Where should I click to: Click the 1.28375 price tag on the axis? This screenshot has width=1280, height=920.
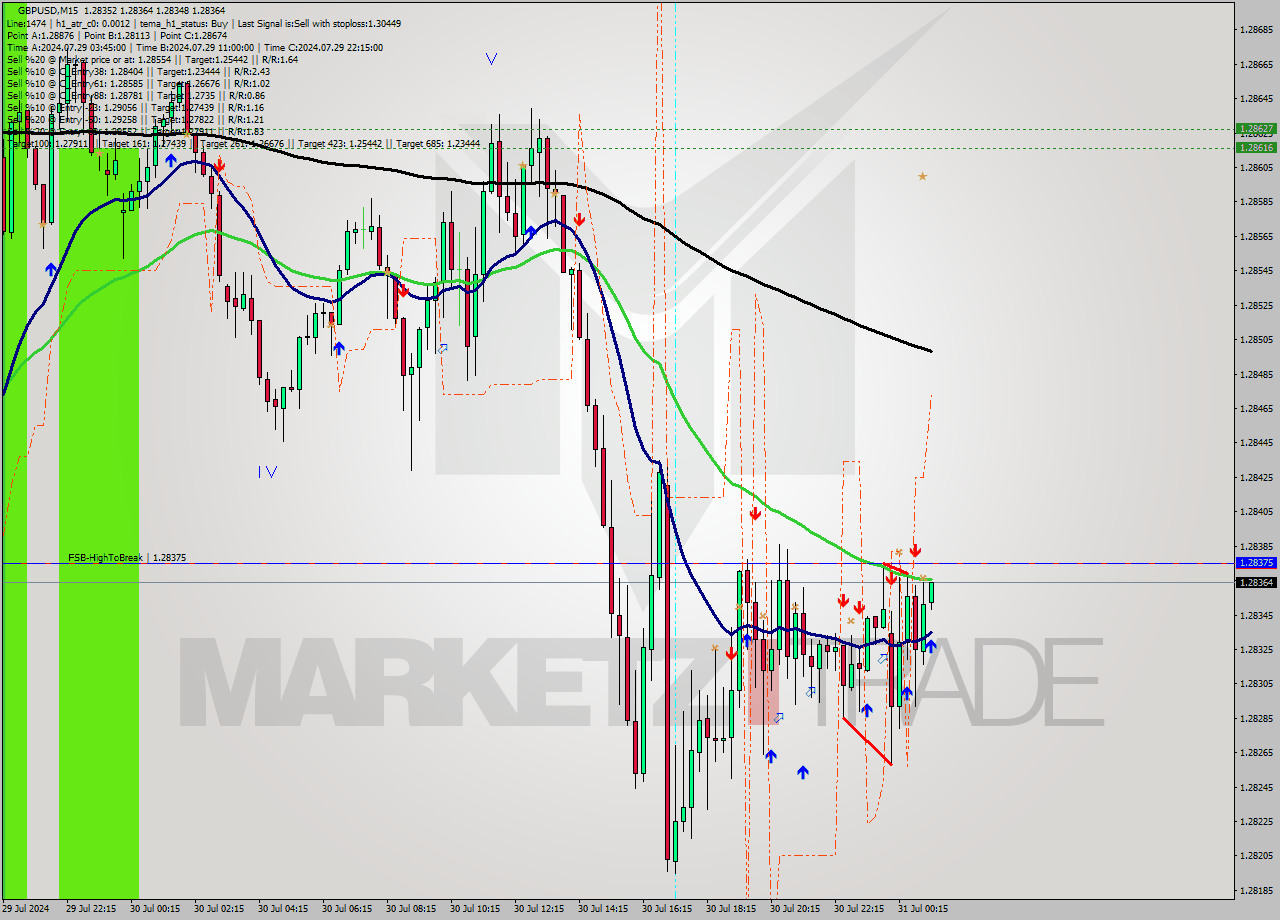pyautogui.click(x=1256, y=563)
